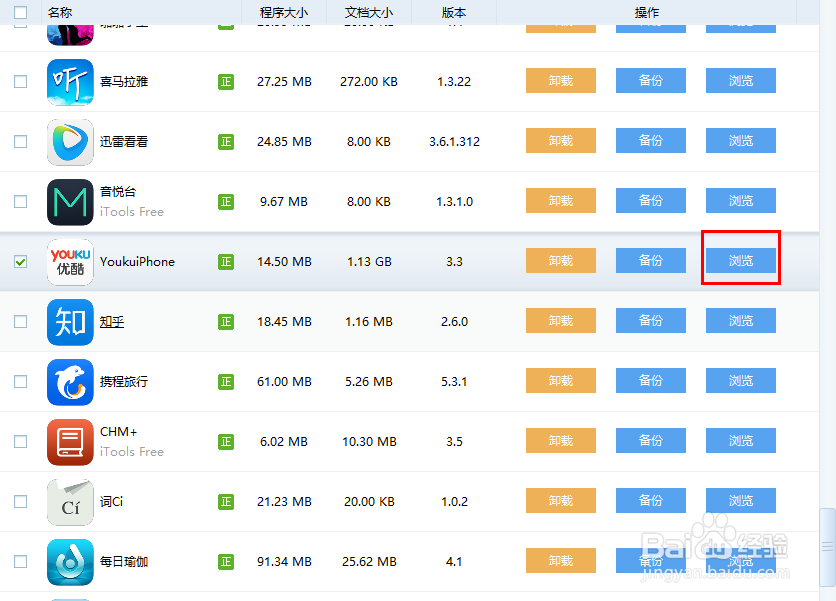Check the 喜马拉雅 row checkbox
836x601 pixels.
pos(20,82)
